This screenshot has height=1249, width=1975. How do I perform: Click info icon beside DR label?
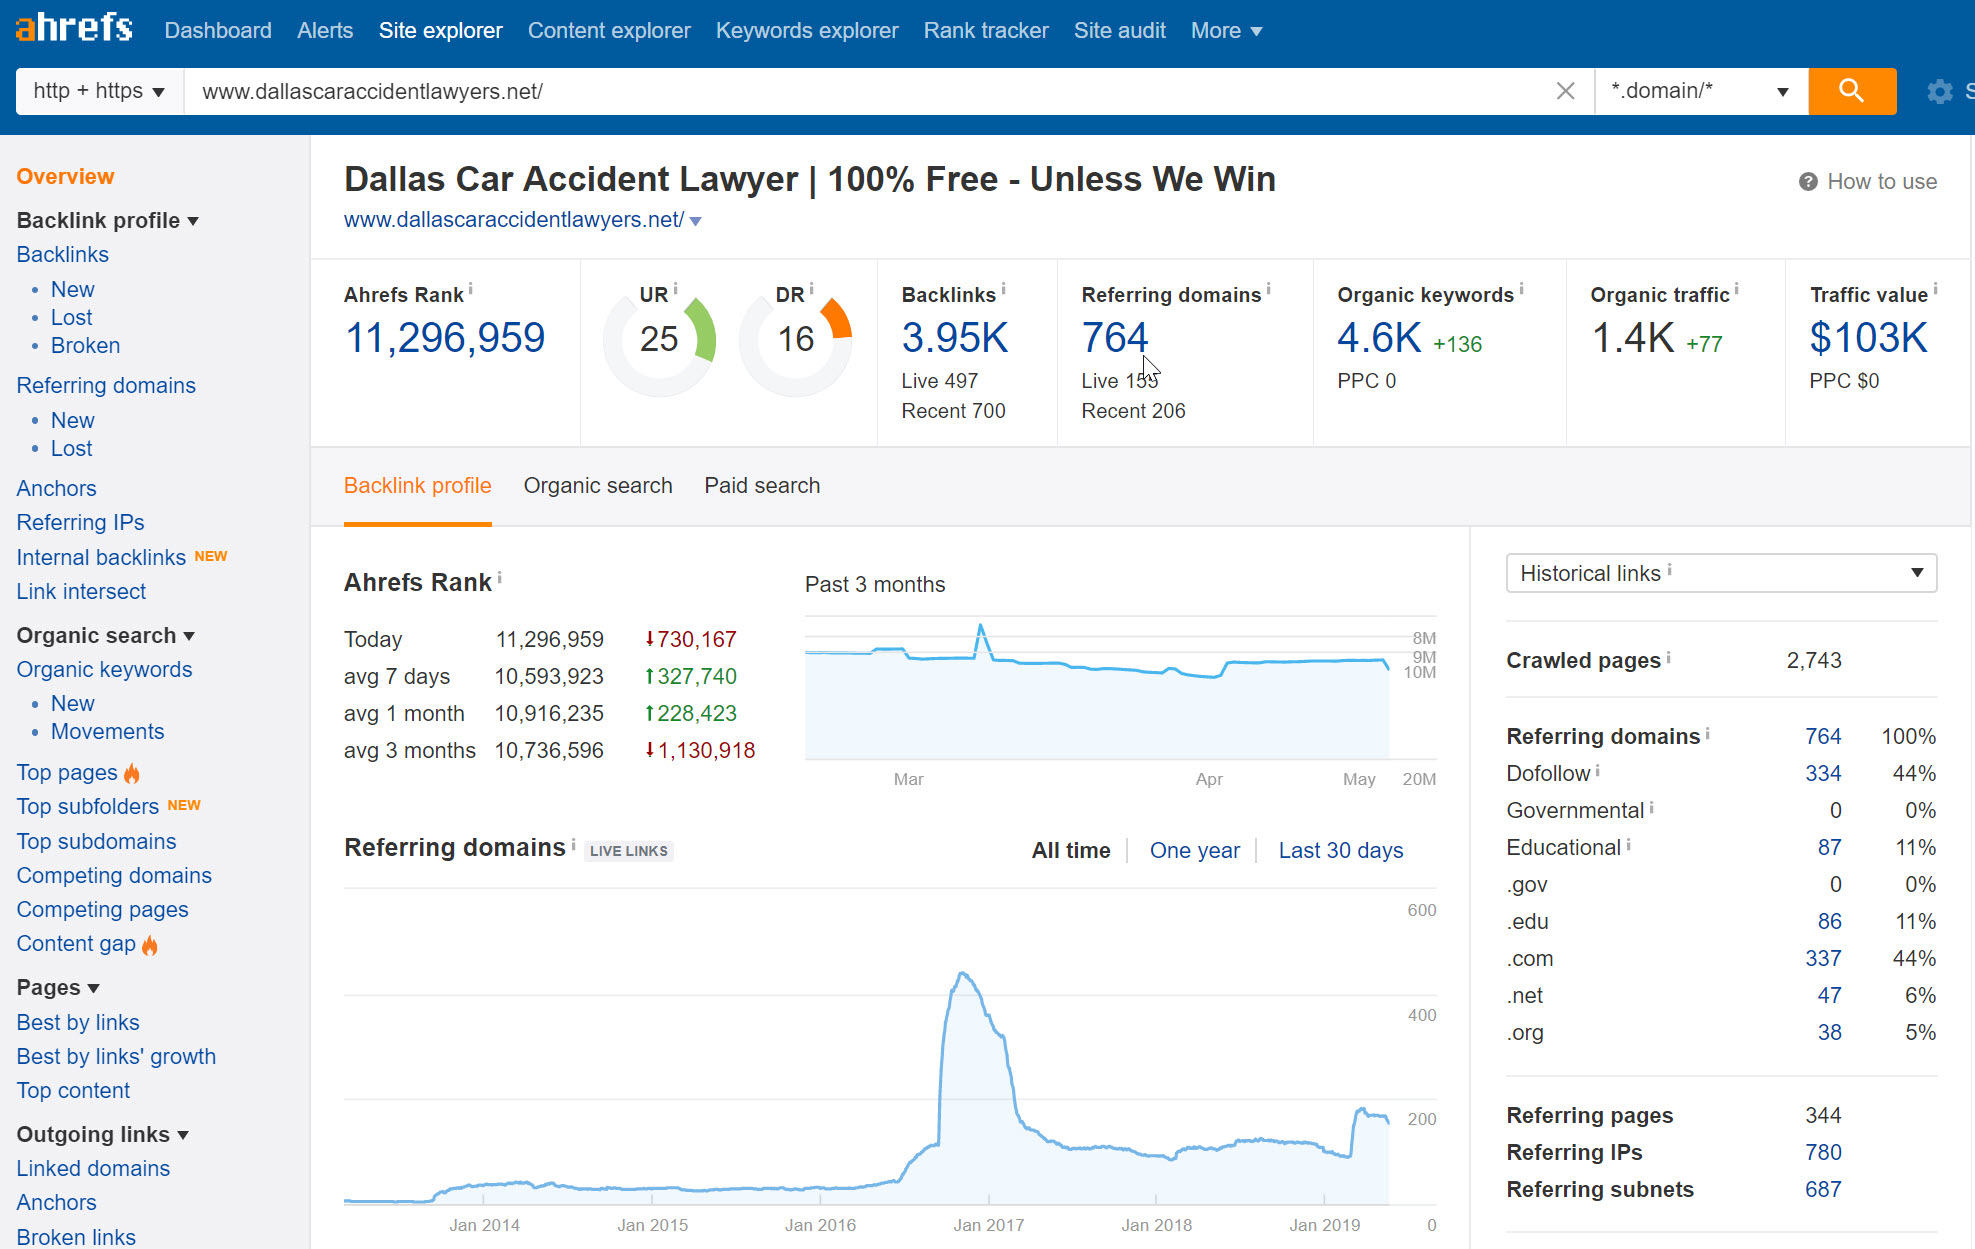click(811, 289)
